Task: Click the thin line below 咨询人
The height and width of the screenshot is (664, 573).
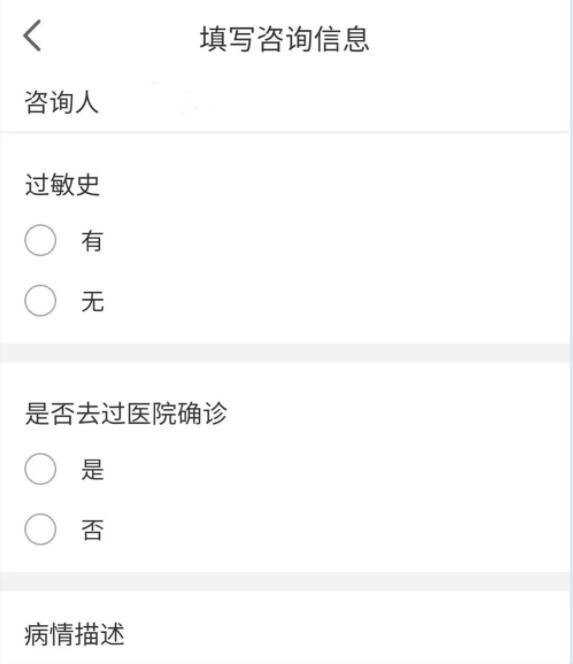Action: [x=285, y=132]
